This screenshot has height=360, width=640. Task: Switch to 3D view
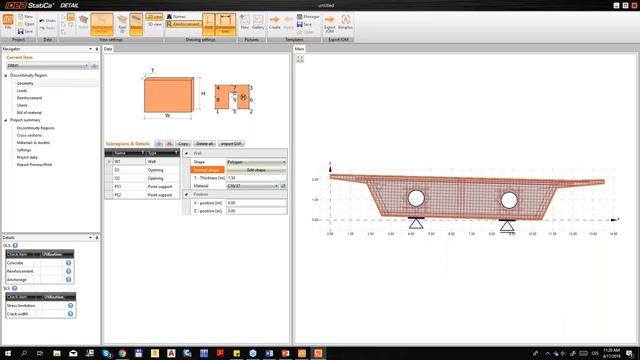coord(154,24)
